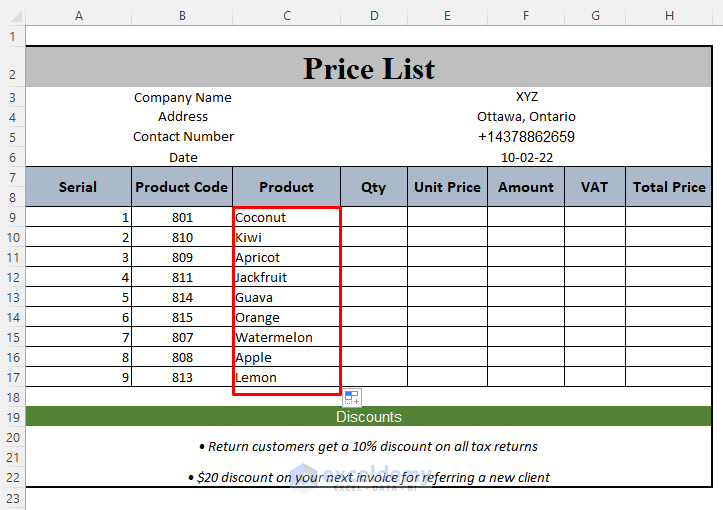This screenshot has width=723, height=510.
Task: Click the VAT column heading
Action: click(595, 187)
